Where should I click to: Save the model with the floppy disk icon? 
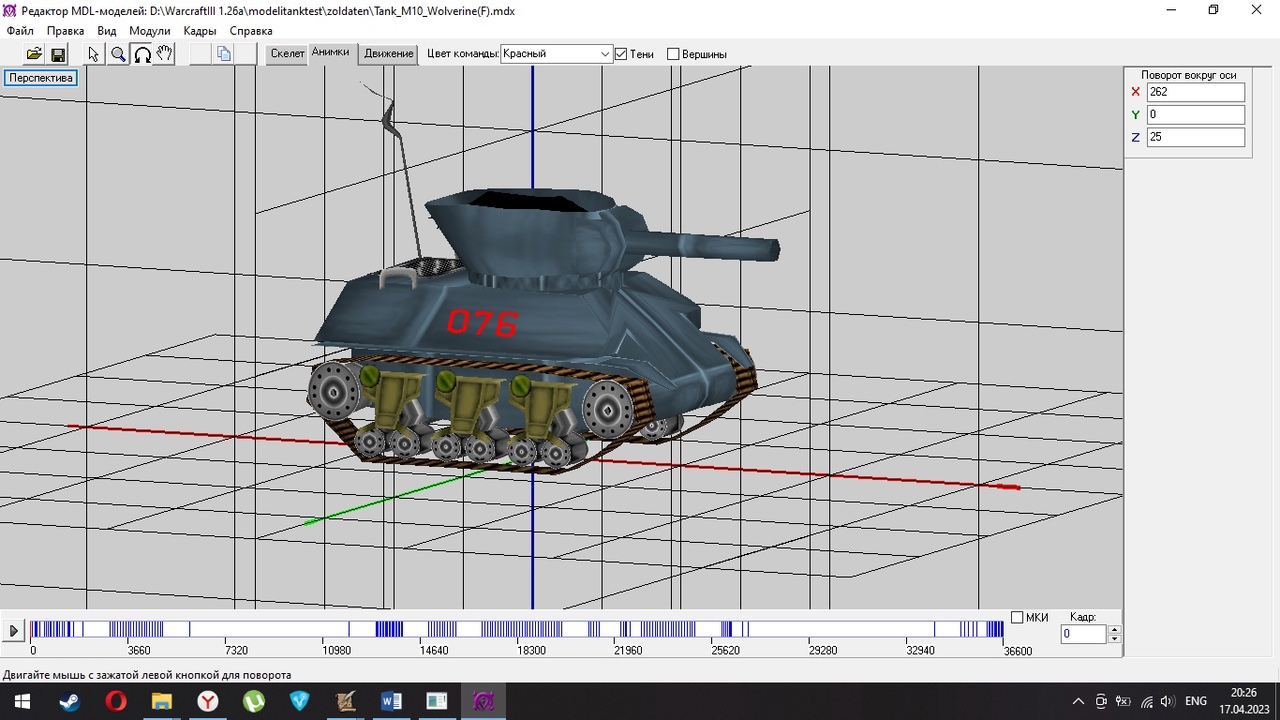pyautogui.click(x=57, y=54)
